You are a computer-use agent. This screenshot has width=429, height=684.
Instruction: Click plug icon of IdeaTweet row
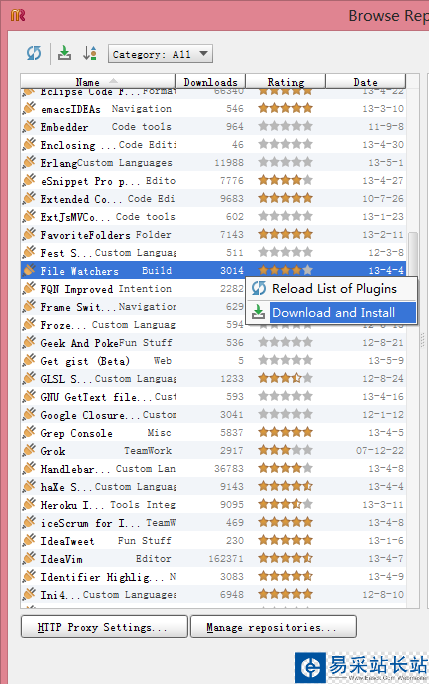point(29,540)
